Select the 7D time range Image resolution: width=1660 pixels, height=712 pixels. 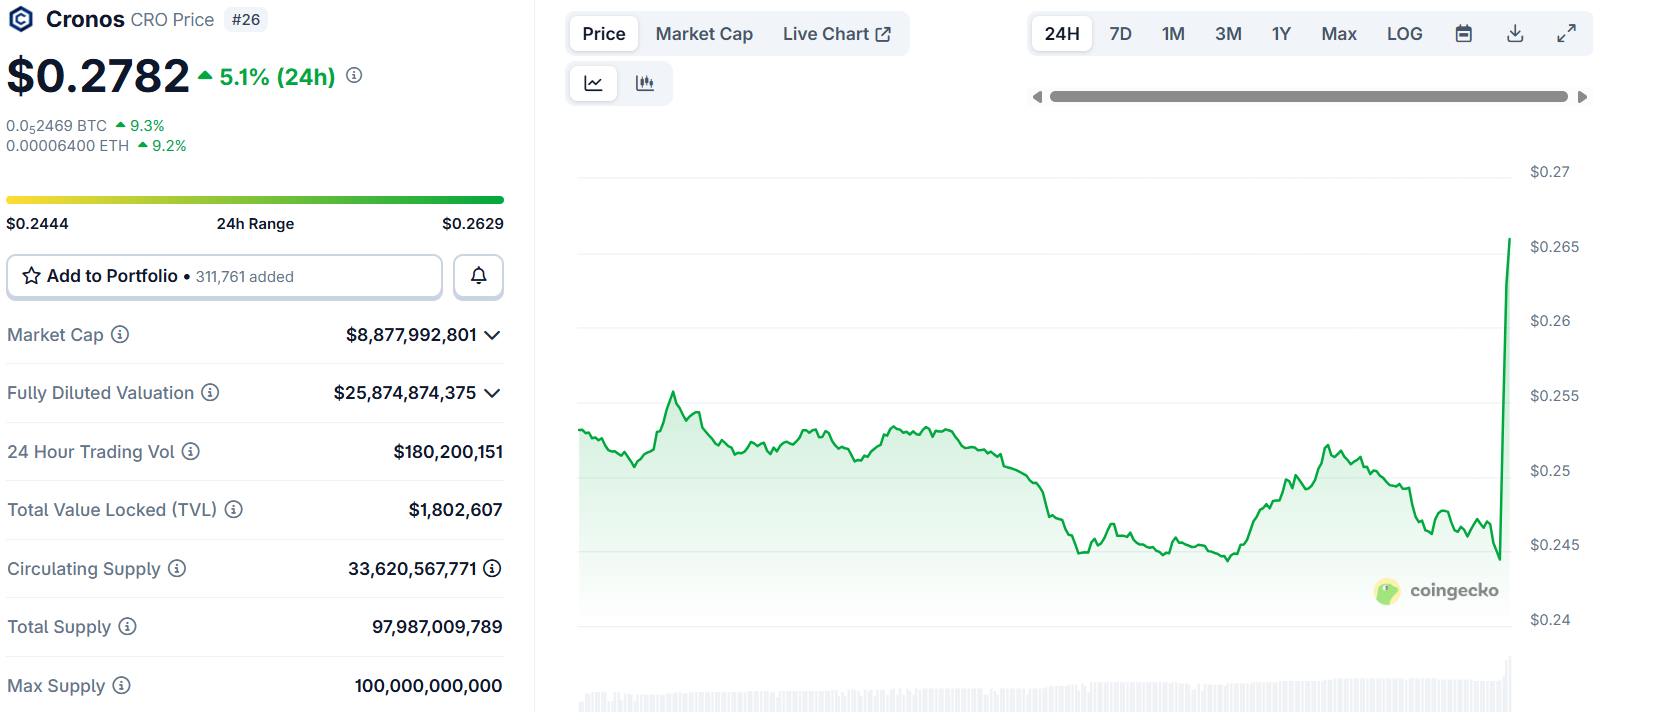tap(1120, 34)
